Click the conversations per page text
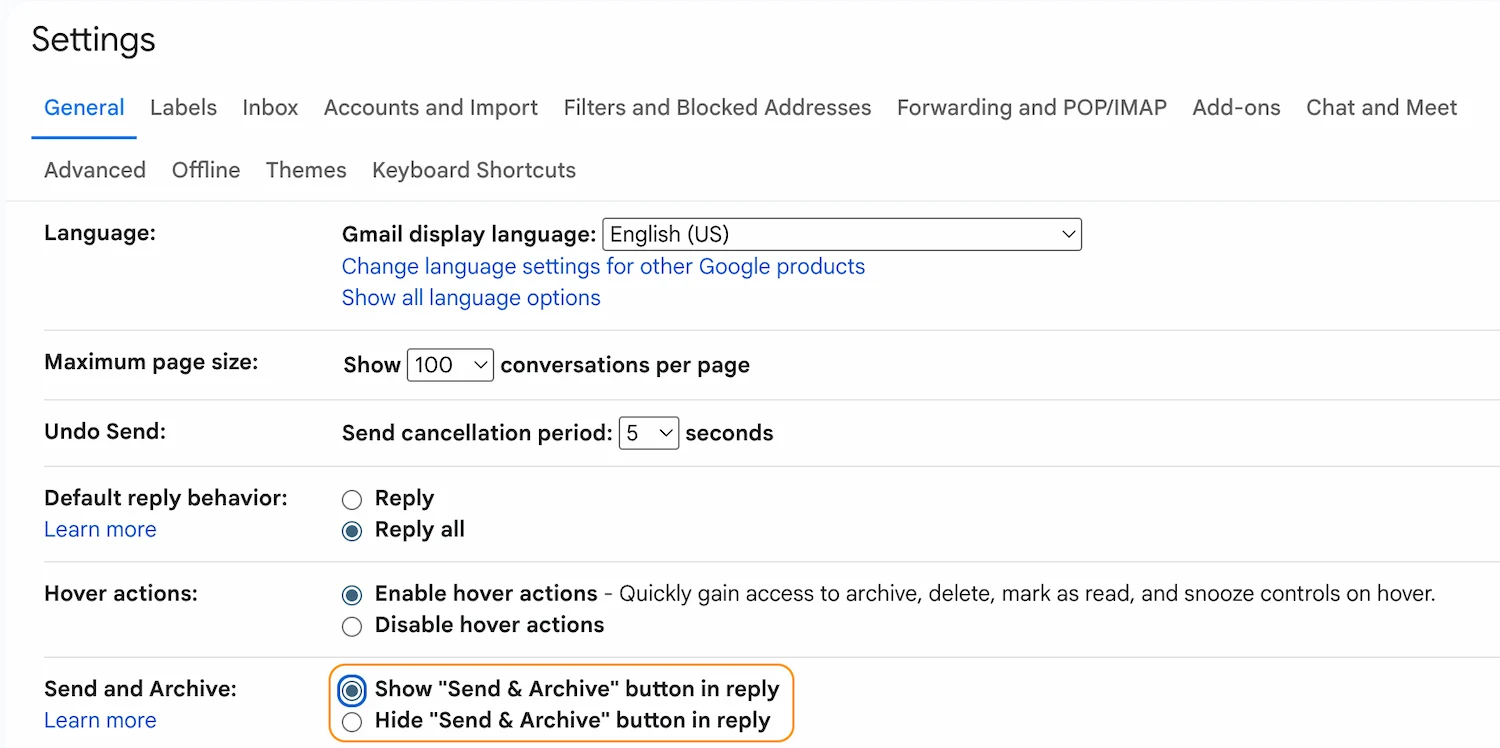 click(x=625, y=365)
